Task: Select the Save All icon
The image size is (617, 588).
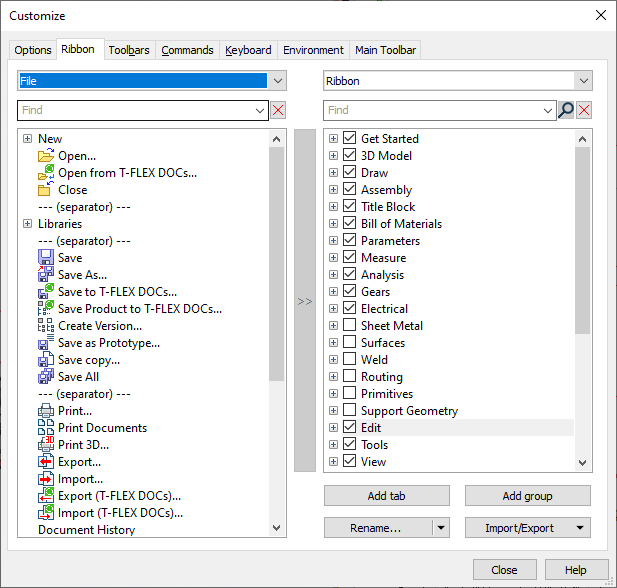Action: [46, 377]
